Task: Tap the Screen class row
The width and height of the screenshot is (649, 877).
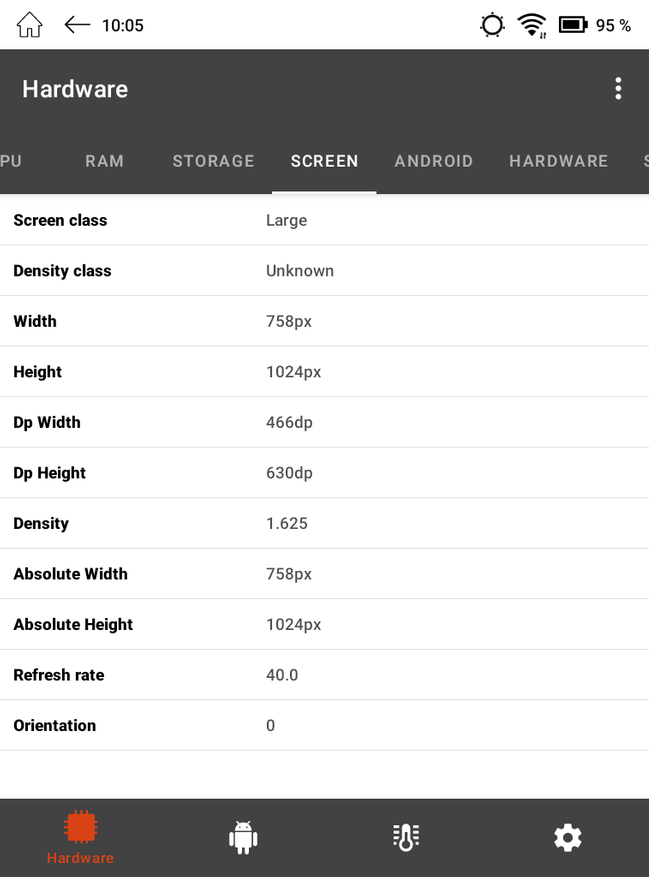Action: coord(324,220)
